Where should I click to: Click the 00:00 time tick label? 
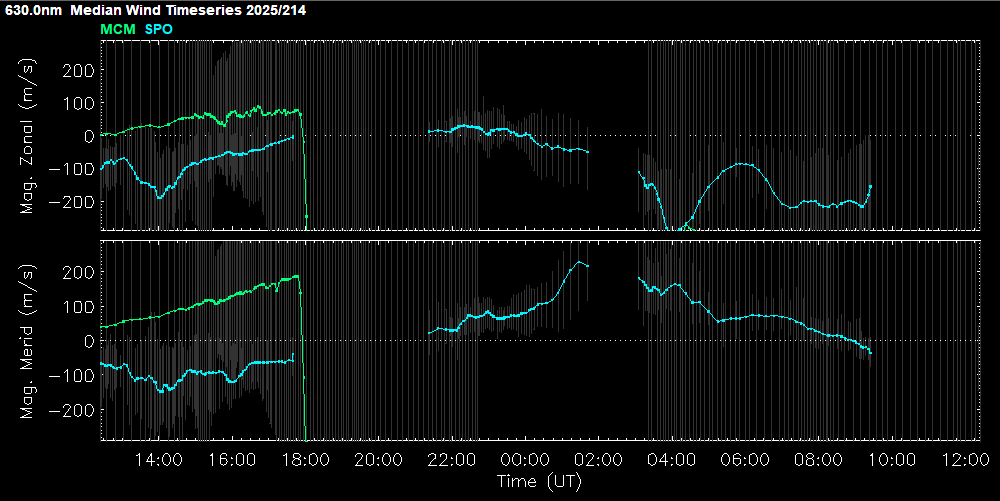coord(525,460)
